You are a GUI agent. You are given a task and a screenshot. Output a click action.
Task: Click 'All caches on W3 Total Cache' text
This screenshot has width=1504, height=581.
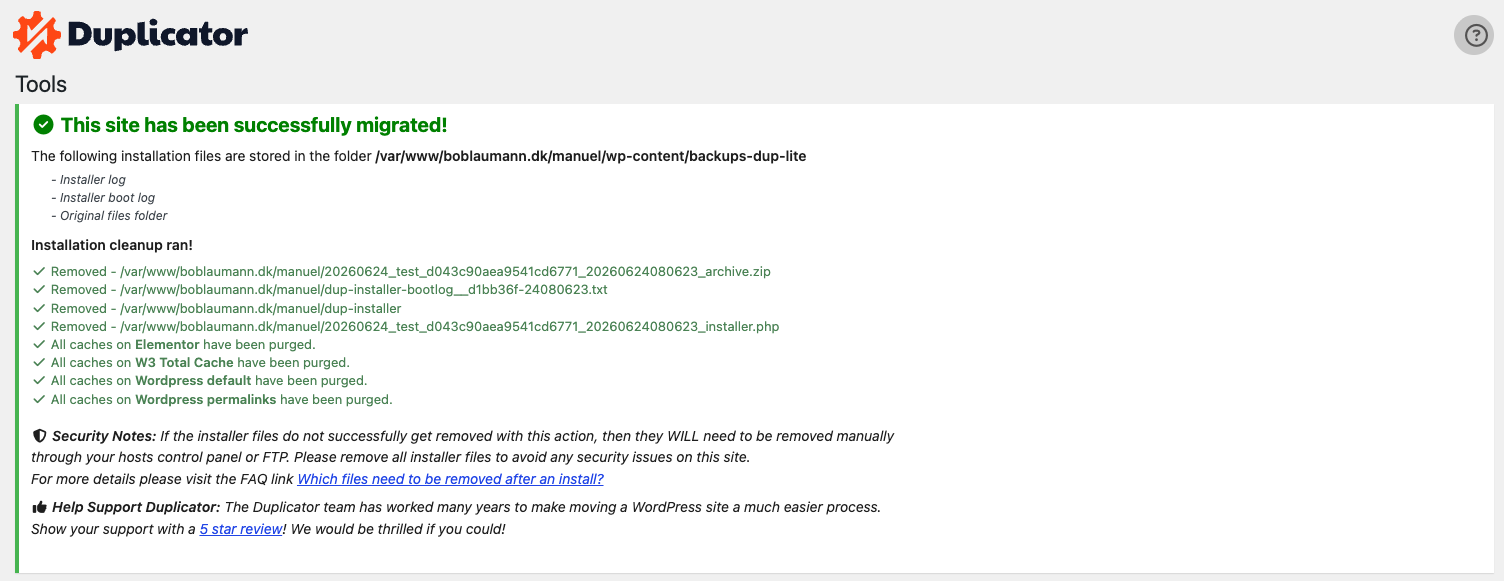point(142,363)
